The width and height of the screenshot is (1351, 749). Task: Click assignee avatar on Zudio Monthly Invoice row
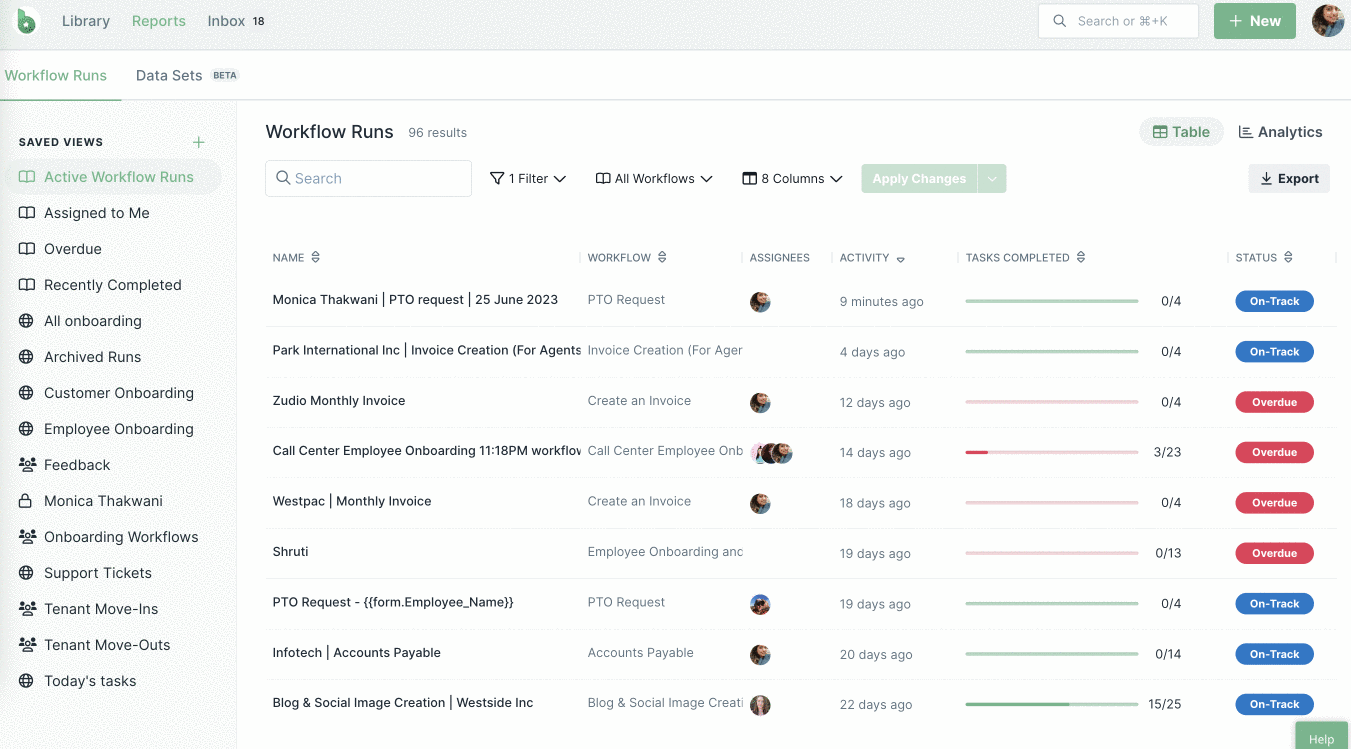(760, 403)
